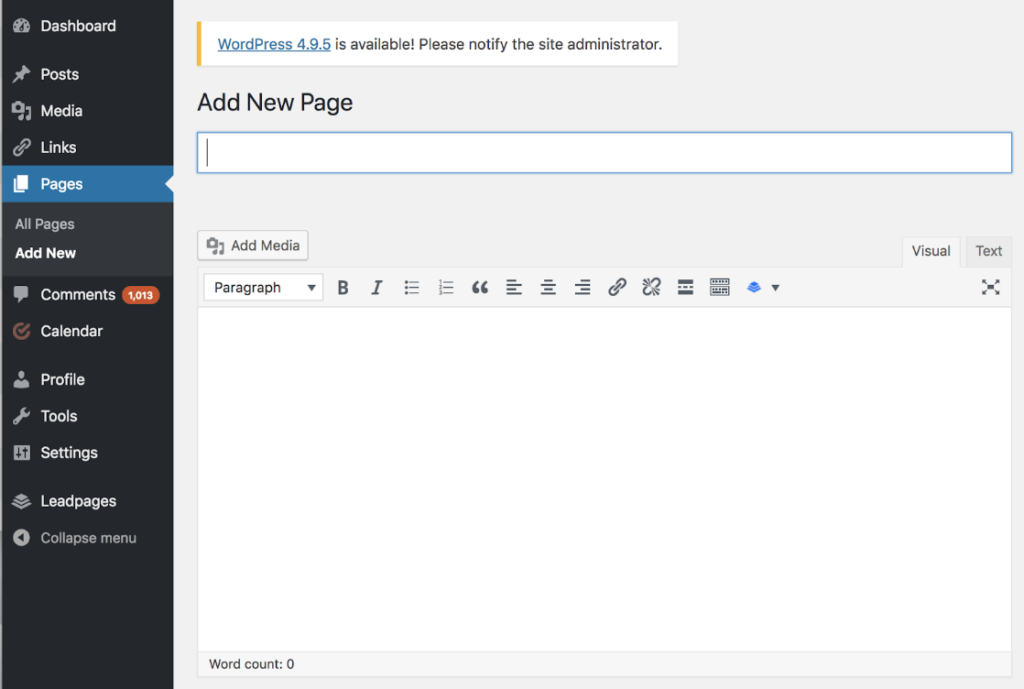Insert the Read More tag
Screen dimensions: 1024x689
[685, 287]
